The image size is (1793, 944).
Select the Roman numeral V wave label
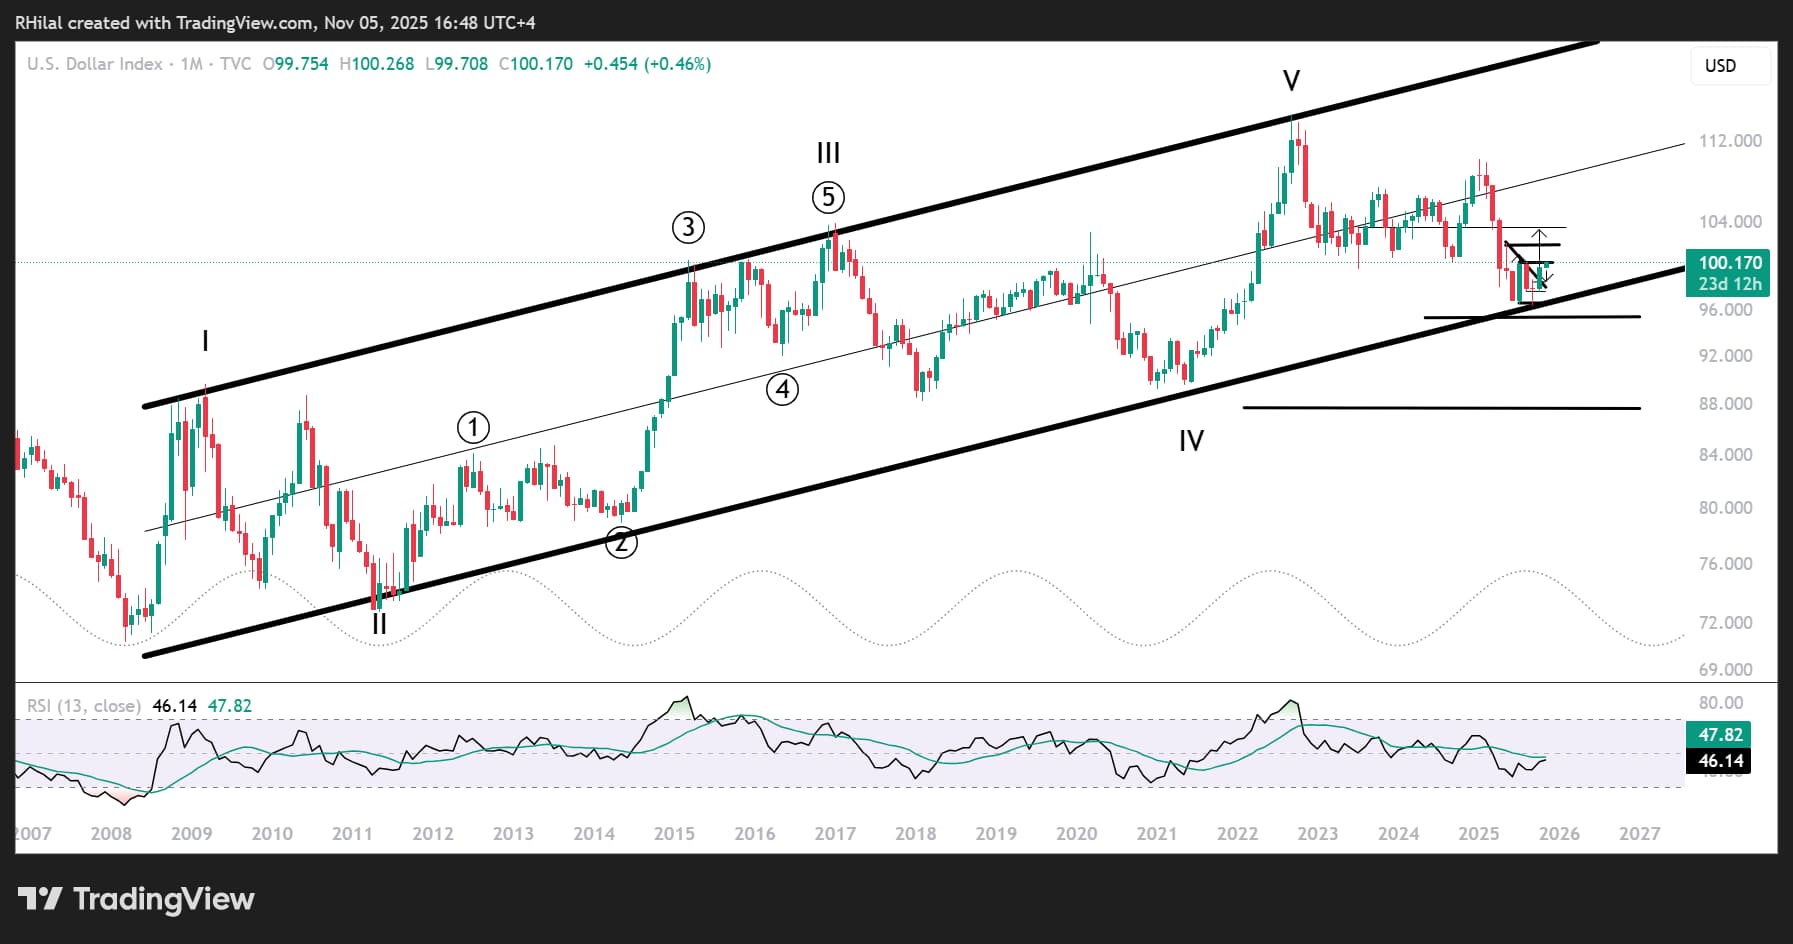tap(1291, 81)
